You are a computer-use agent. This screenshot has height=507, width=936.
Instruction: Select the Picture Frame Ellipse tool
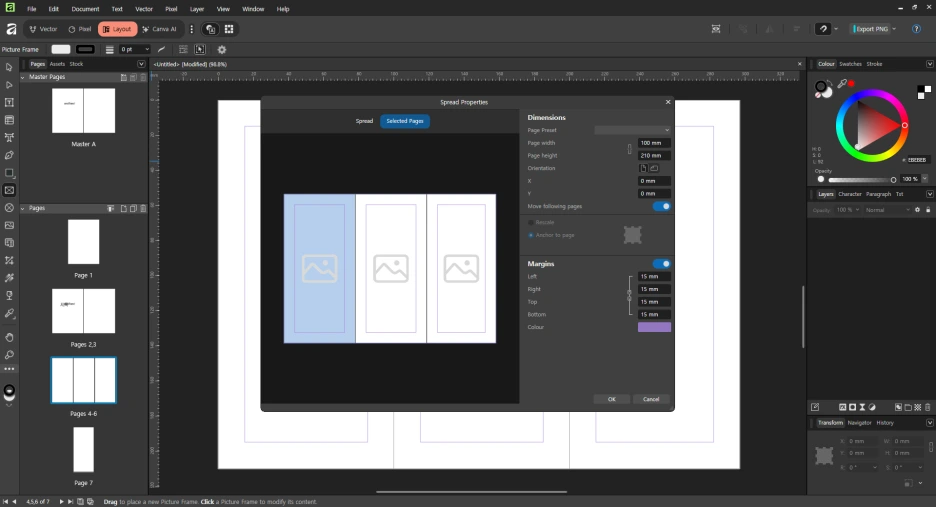click(9, 208)
